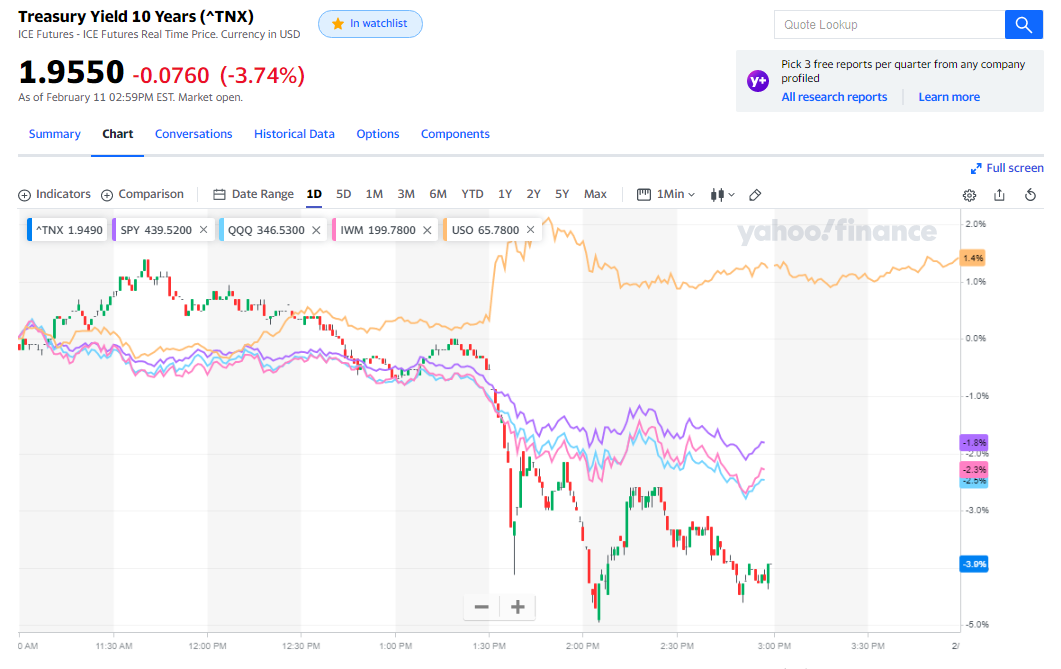Select the 5Y range

pos(562,194)
